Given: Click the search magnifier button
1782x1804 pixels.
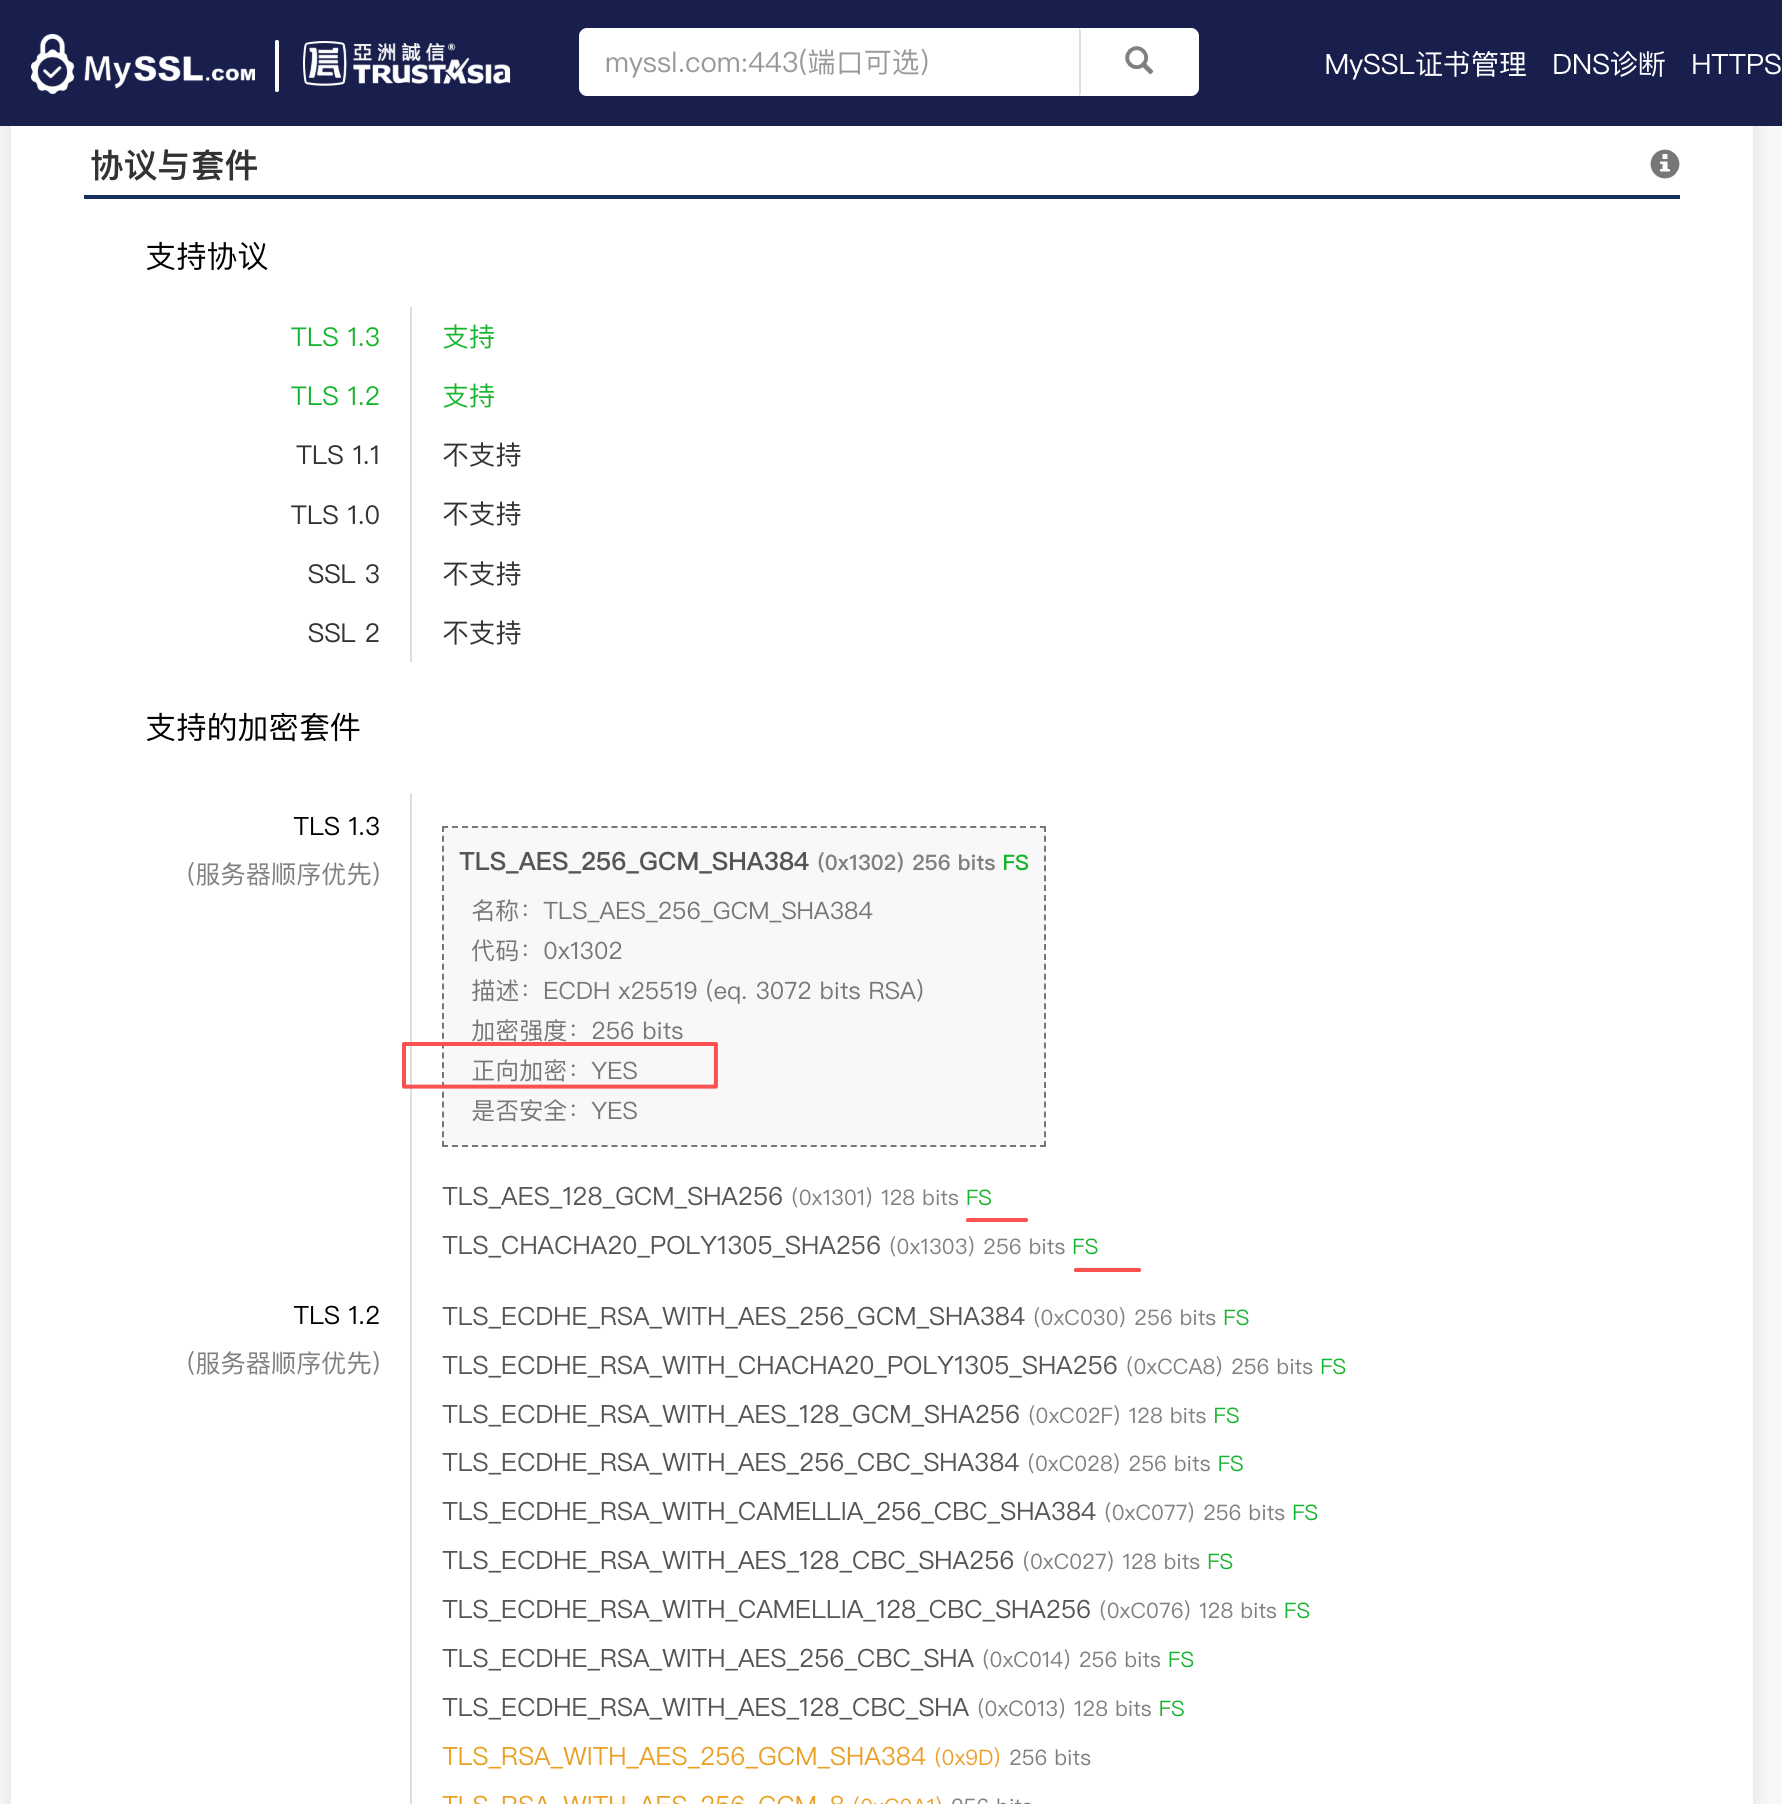Looking at the screenshot, I should point(1139,62).
